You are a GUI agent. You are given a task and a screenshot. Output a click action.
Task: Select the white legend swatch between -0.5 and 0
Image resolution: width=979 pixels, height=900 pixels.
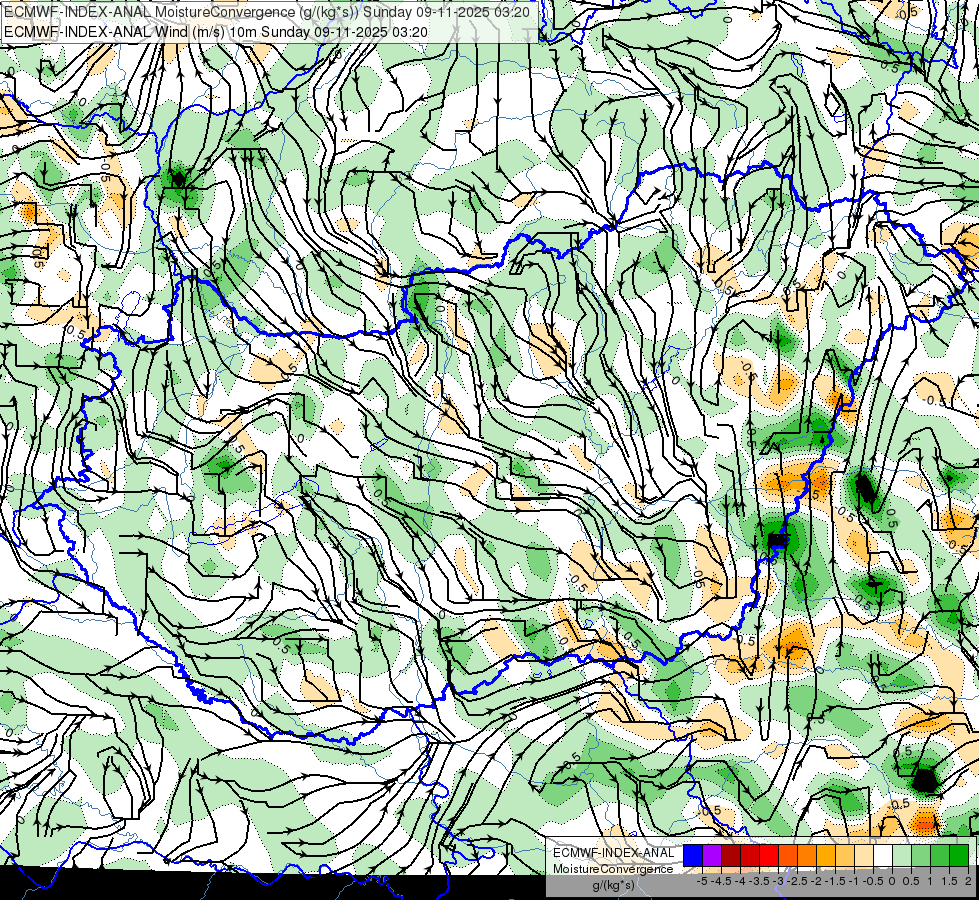pyautogui.click(x=883, y=856)
